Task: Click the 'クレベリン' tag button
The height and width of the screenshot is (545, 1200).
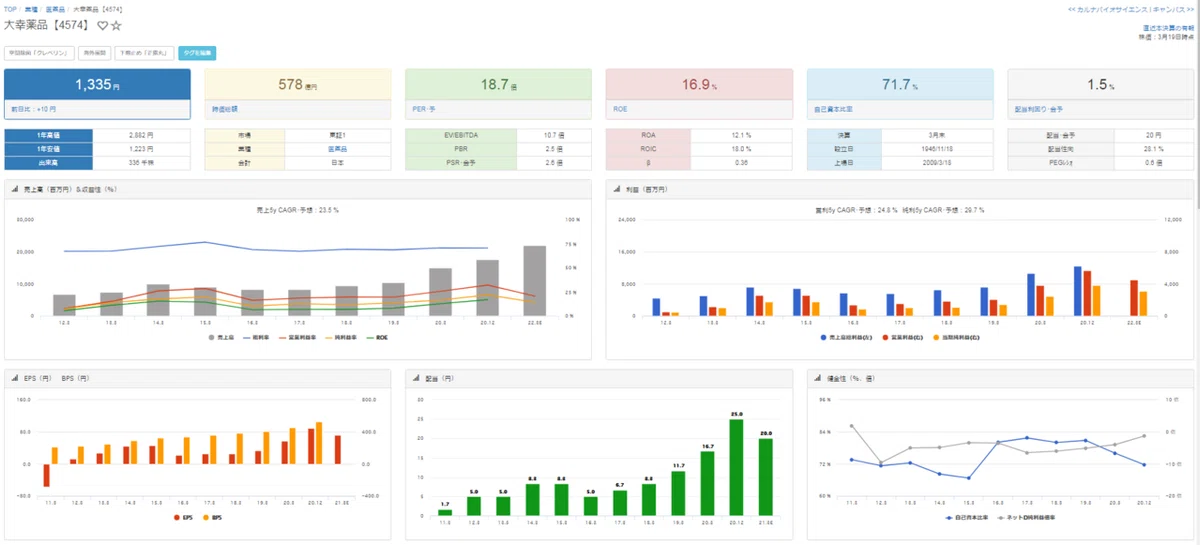Action: [x=37, y=53]
